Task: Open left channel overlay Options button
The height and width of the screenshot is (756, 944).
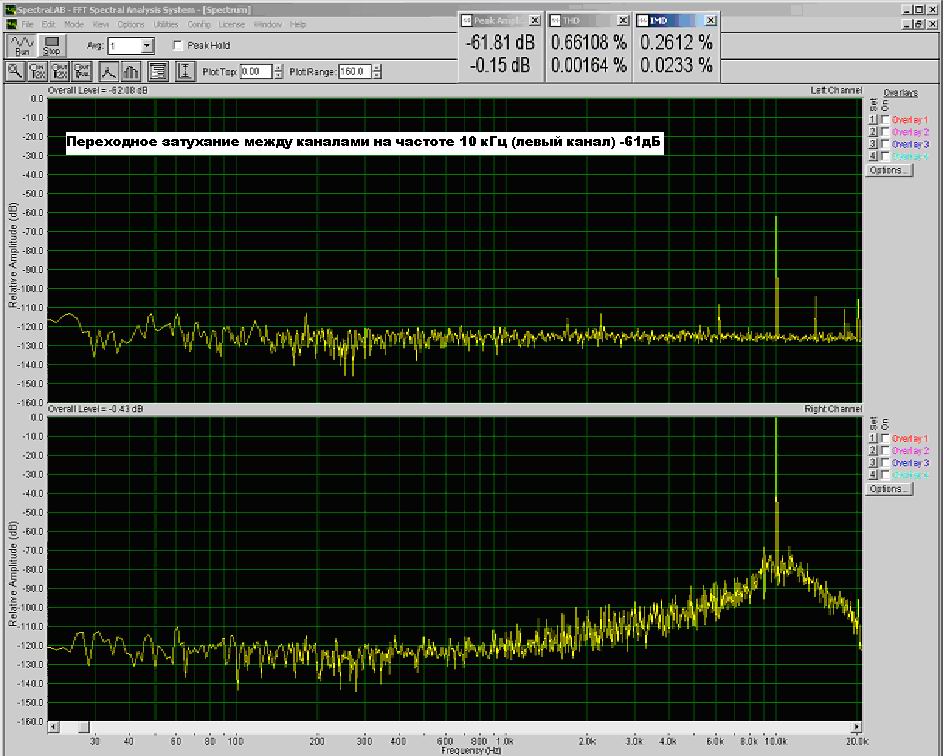Action: pos(888,170)
